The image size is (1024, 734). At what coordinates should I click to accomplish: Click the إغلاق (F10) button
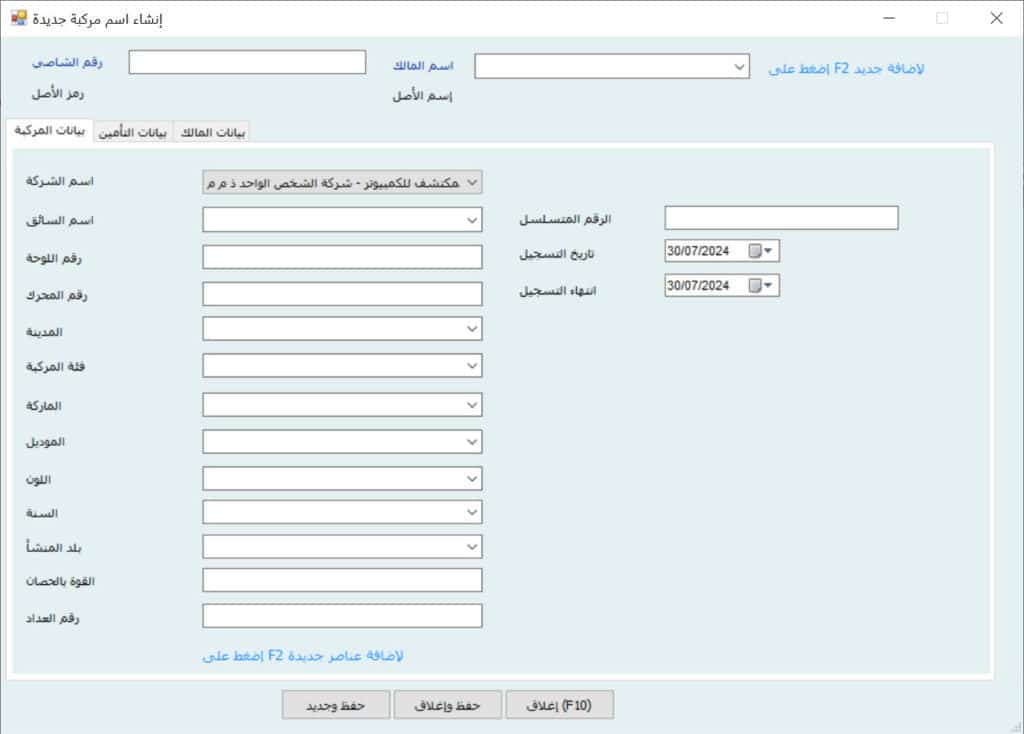559,705
